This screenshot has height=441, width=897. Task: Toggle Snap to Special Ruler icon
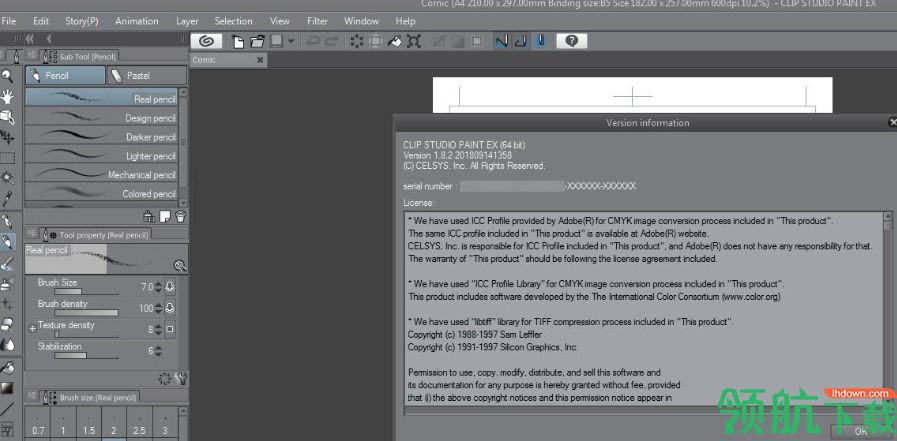(x=521, y=41)
